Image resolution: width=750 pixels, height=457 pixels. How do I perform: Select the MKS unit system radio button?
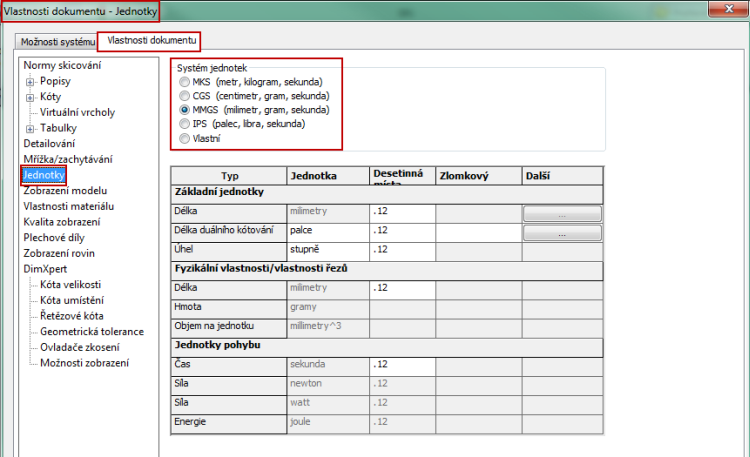[184, 81]
